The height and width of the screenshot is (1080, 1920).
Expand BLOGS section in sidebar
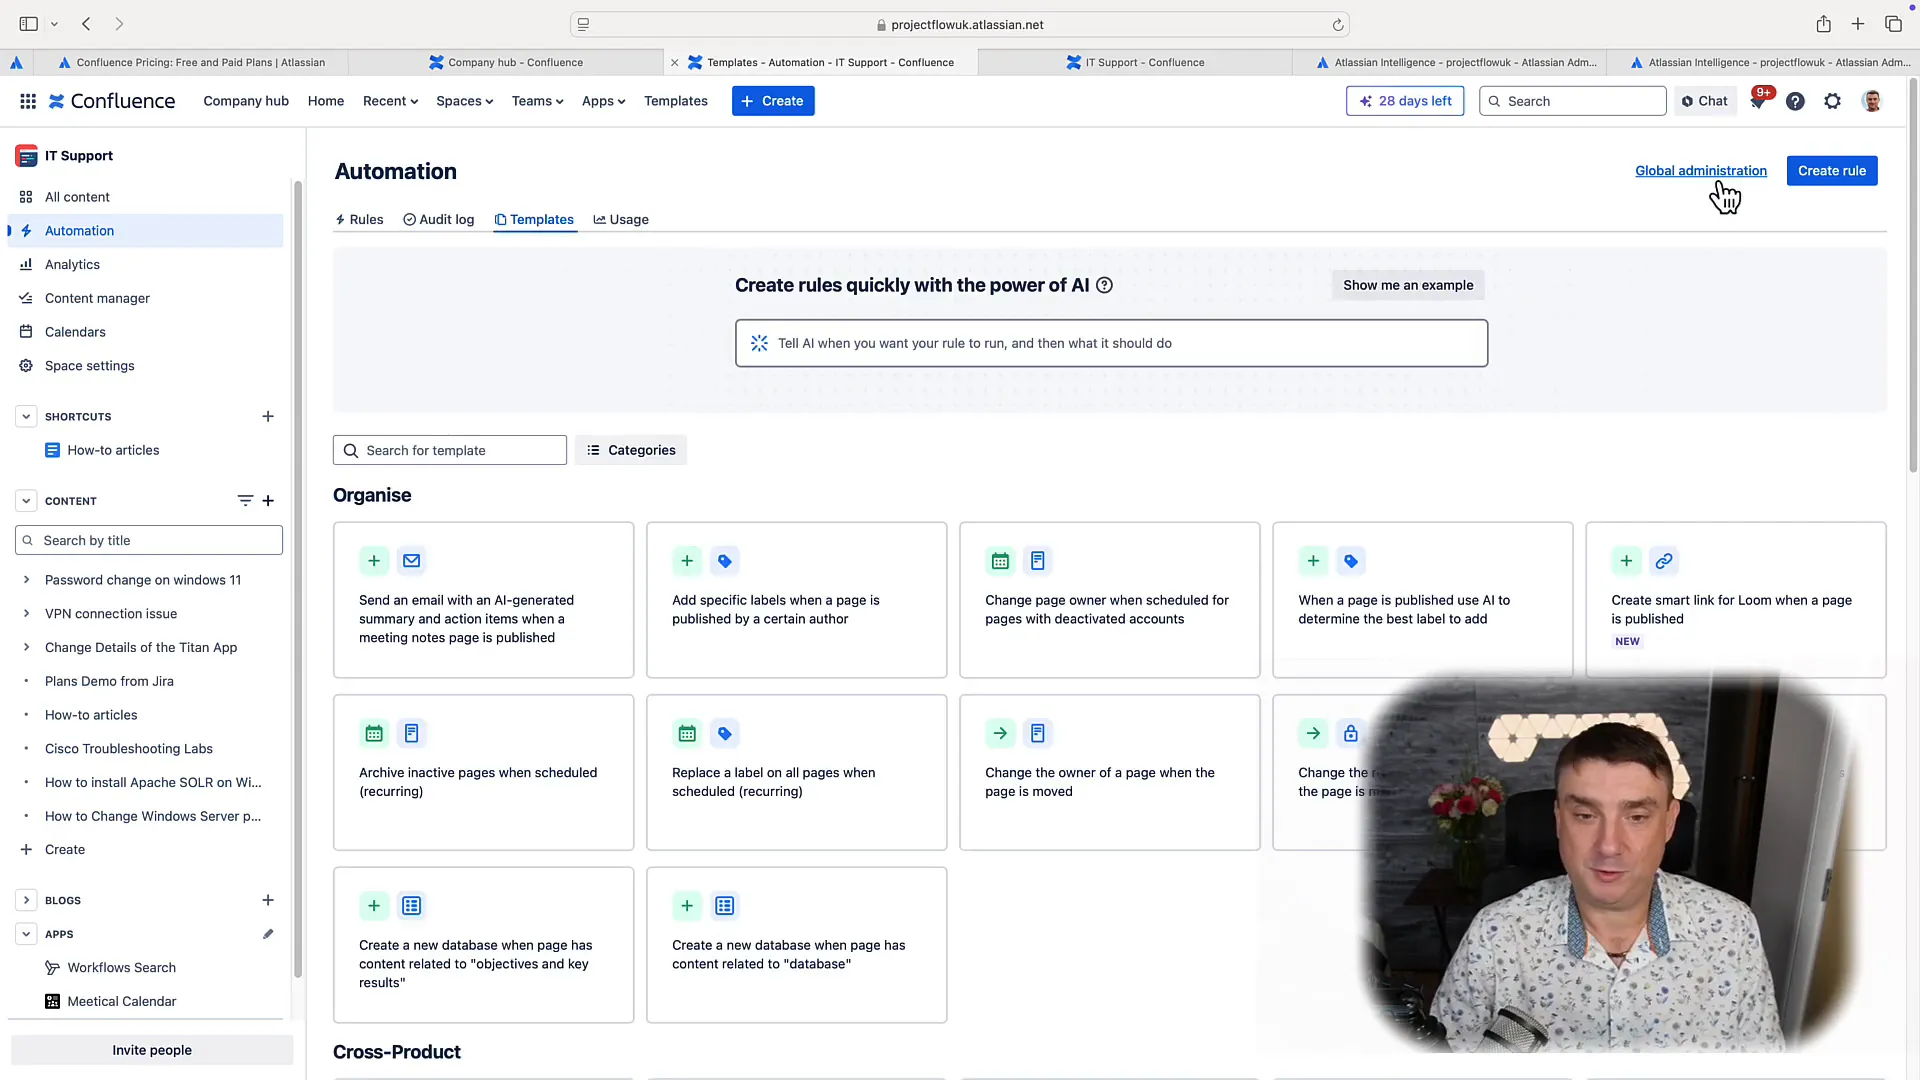tap(26, 899)
